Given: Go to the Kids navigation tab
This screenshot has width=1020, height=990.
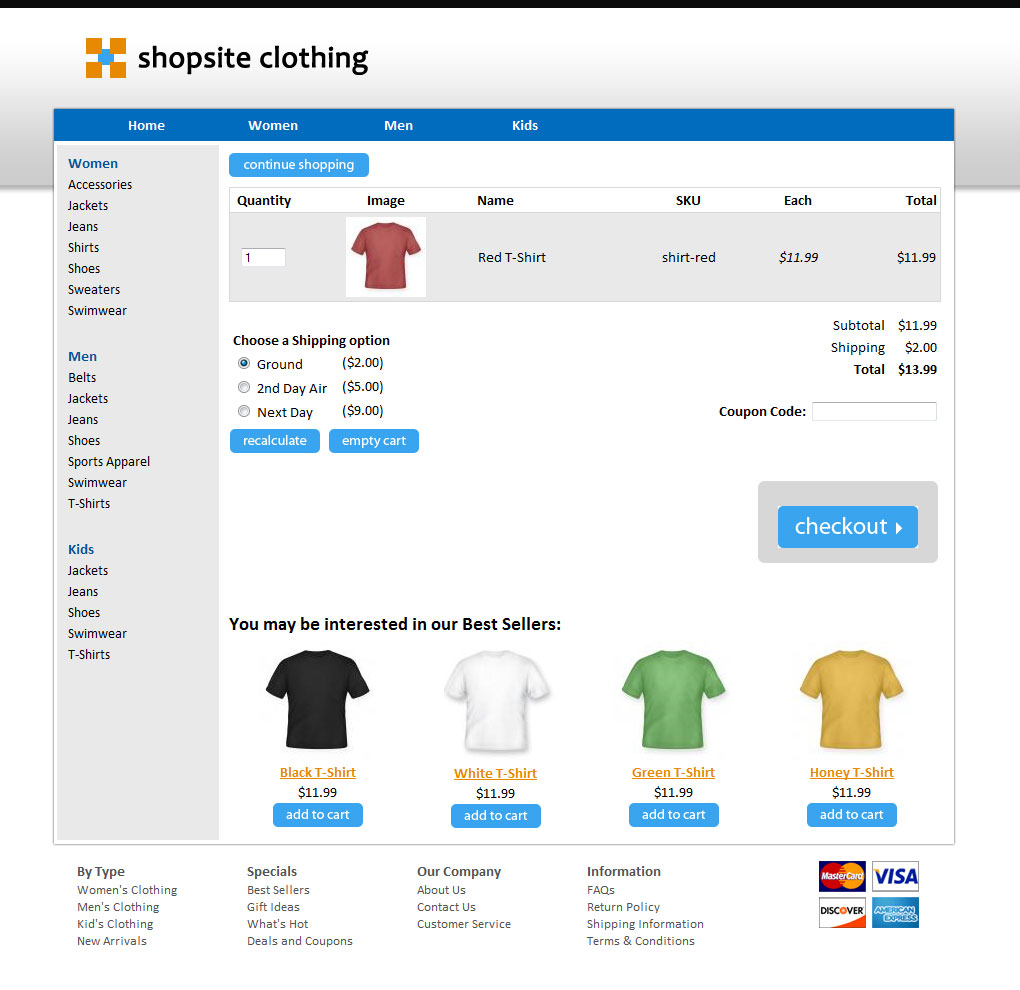Looking at the screenshot, I should point(525,125).
